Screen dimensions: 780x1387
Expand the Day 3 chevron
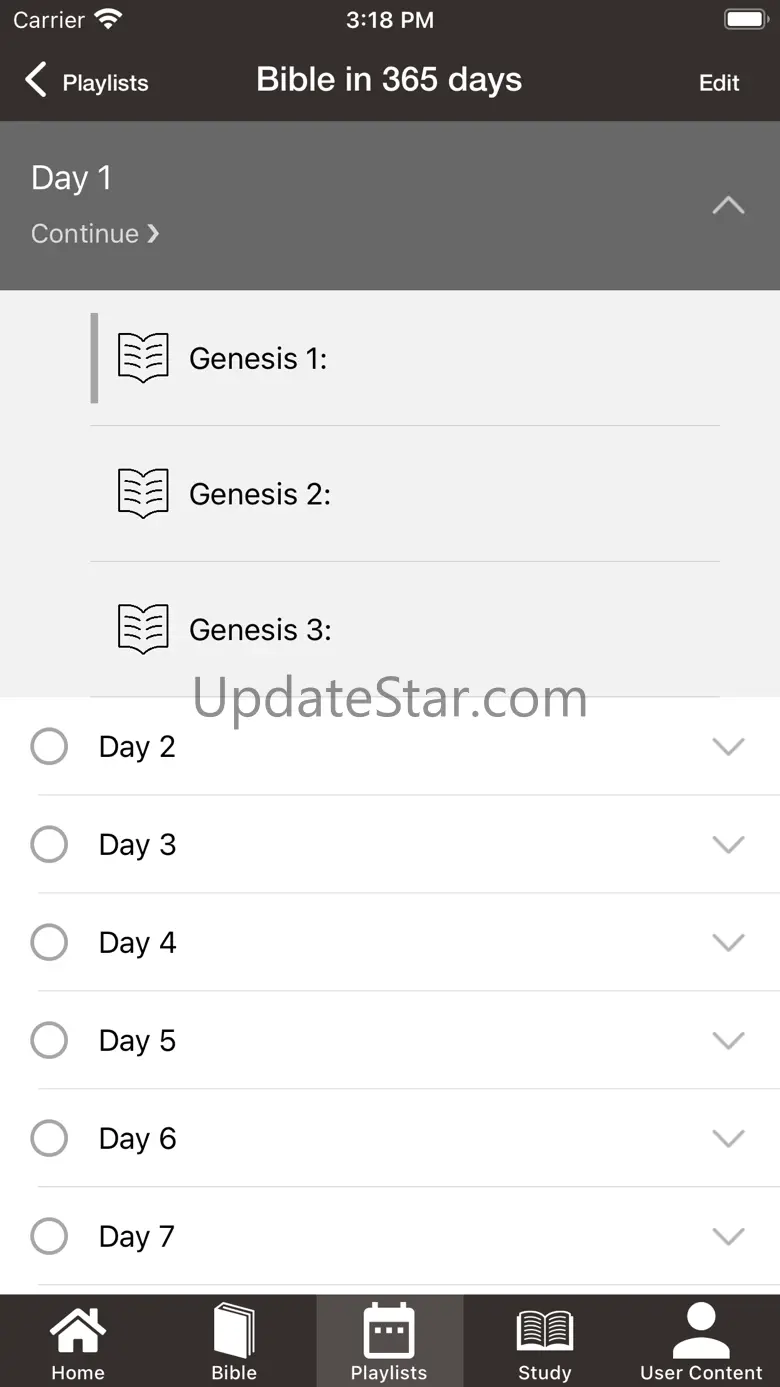click(x=728, y=845)
